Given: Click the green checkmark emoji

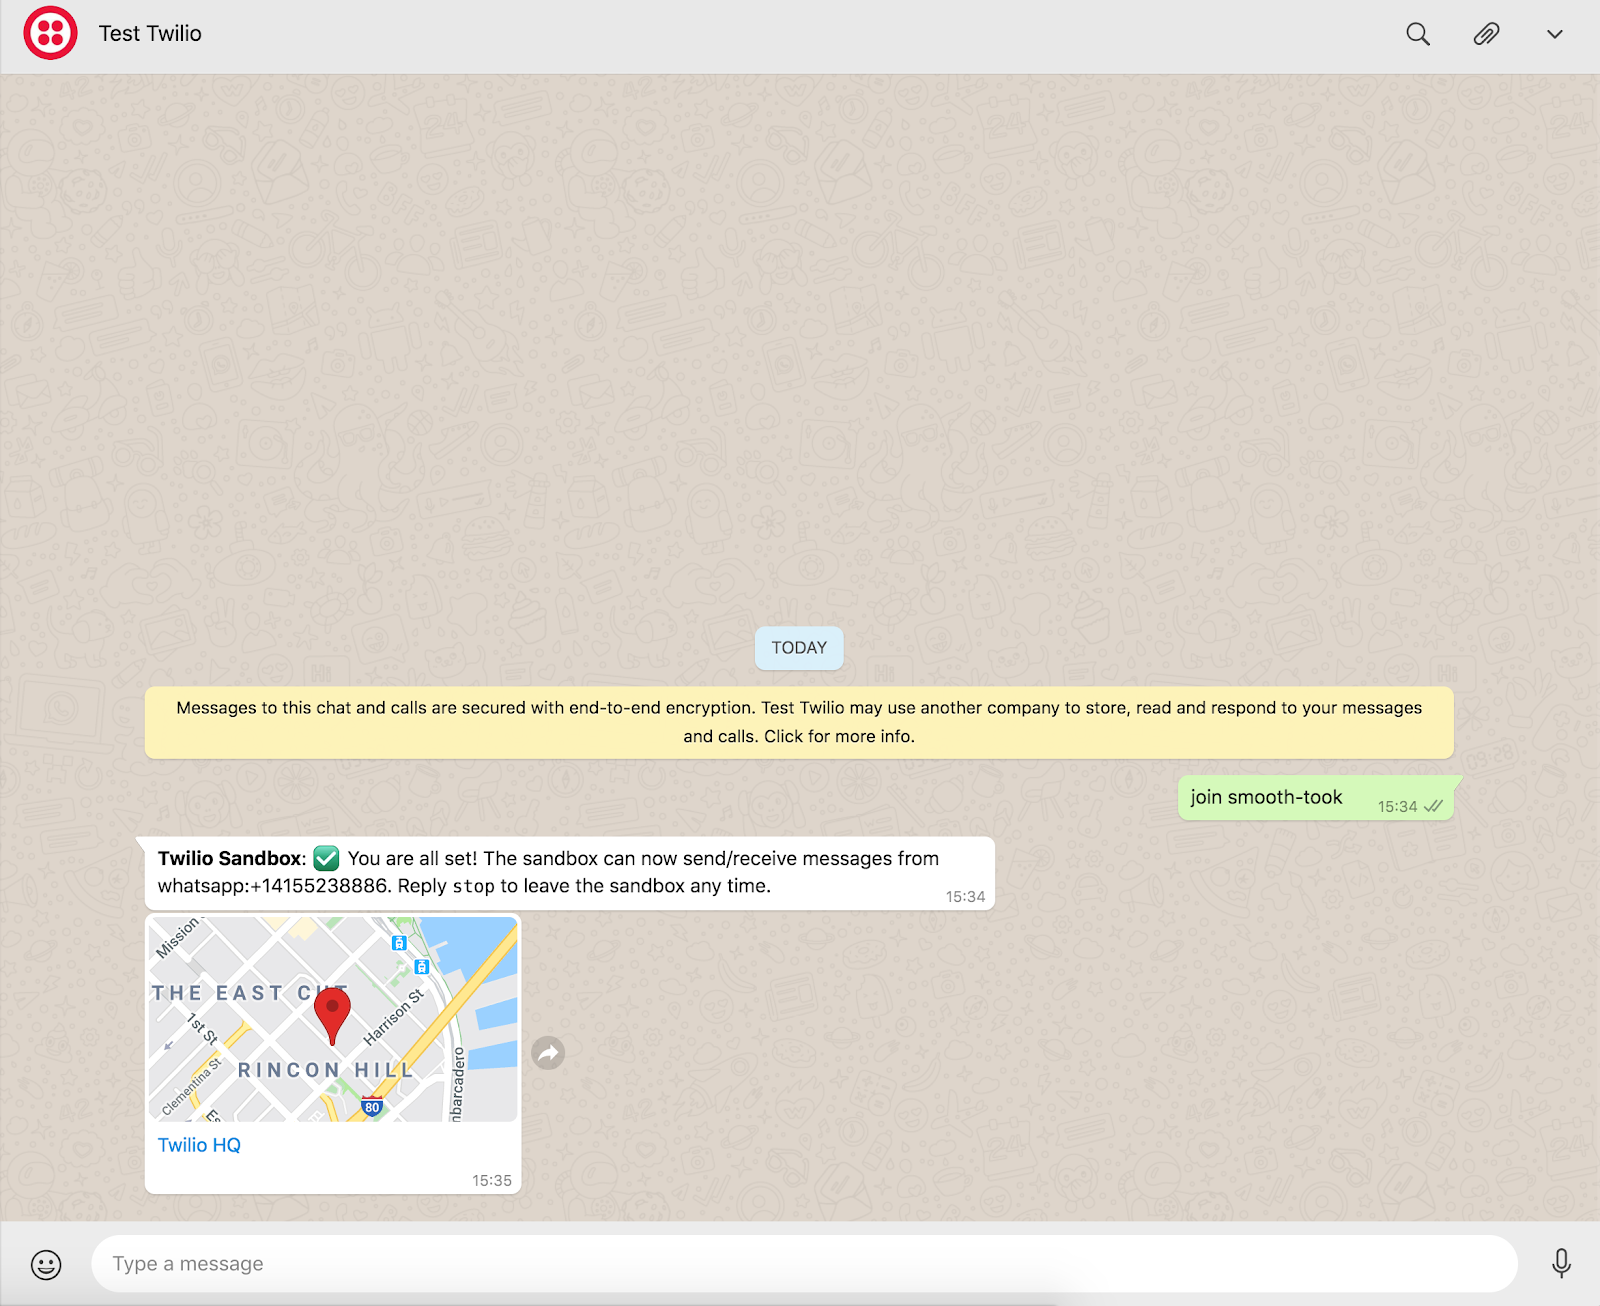Looking at the screenshot, I should coord(326,858).
